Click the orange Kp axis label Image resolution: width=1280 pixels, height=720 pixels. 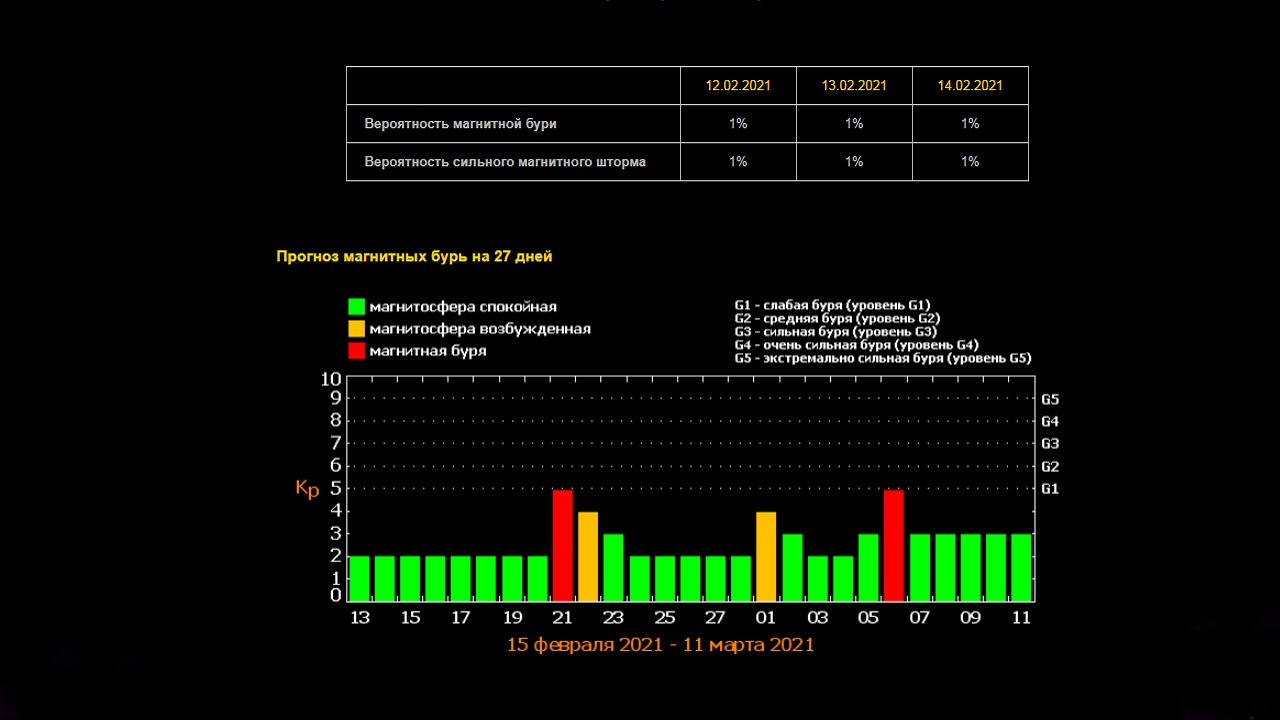click(x=307, y=488)
